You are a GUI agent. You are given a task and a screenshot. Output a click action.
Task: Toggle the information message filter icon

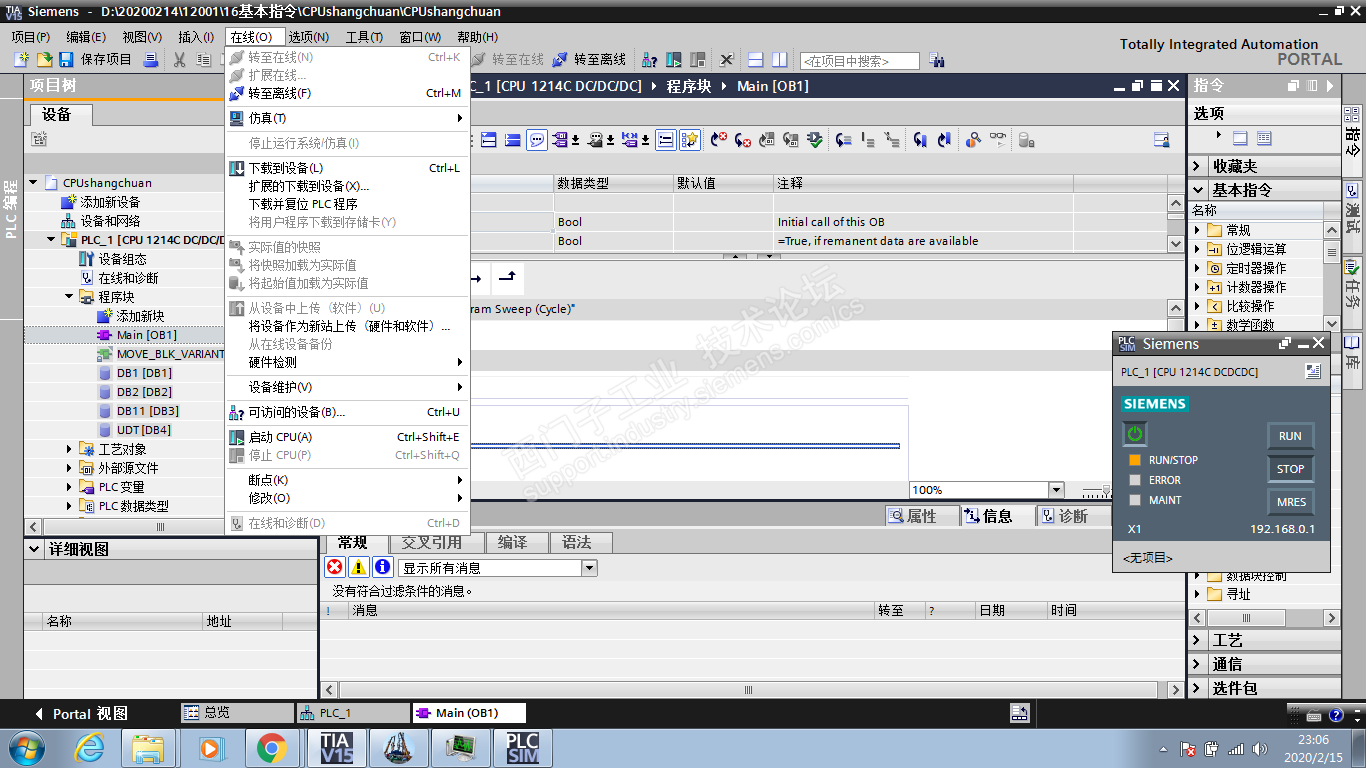click(x=383, y=567)
